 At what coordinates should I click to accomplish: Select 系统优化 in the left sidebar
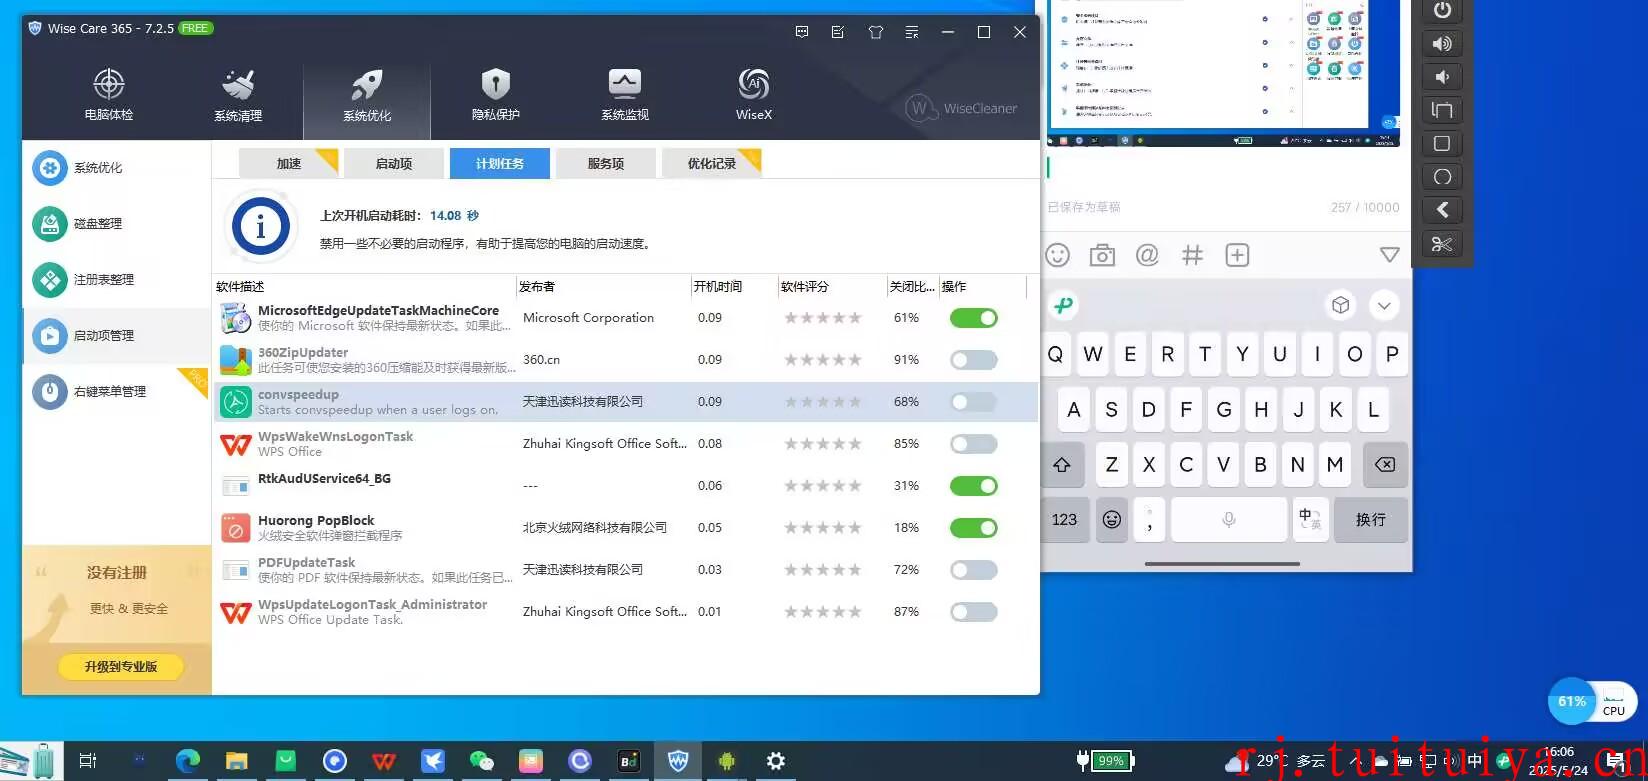click(x=116, y=168)
